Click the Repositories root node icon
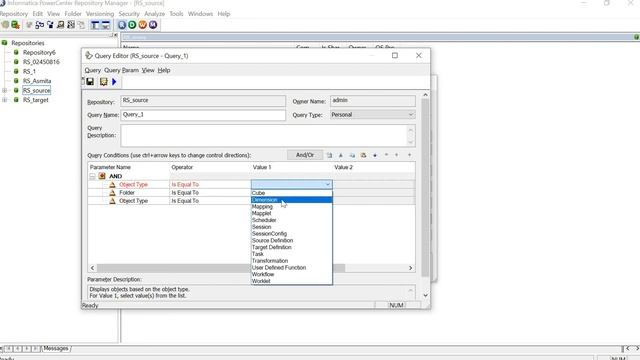Image resolution: width=640 pixels, height=360 pixels. (x=4, y=42)
